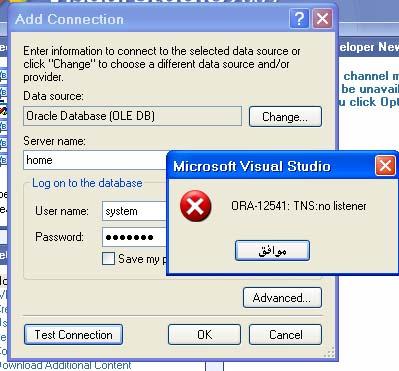Click the question-mark help button in Add Connection

click(299, 19)
